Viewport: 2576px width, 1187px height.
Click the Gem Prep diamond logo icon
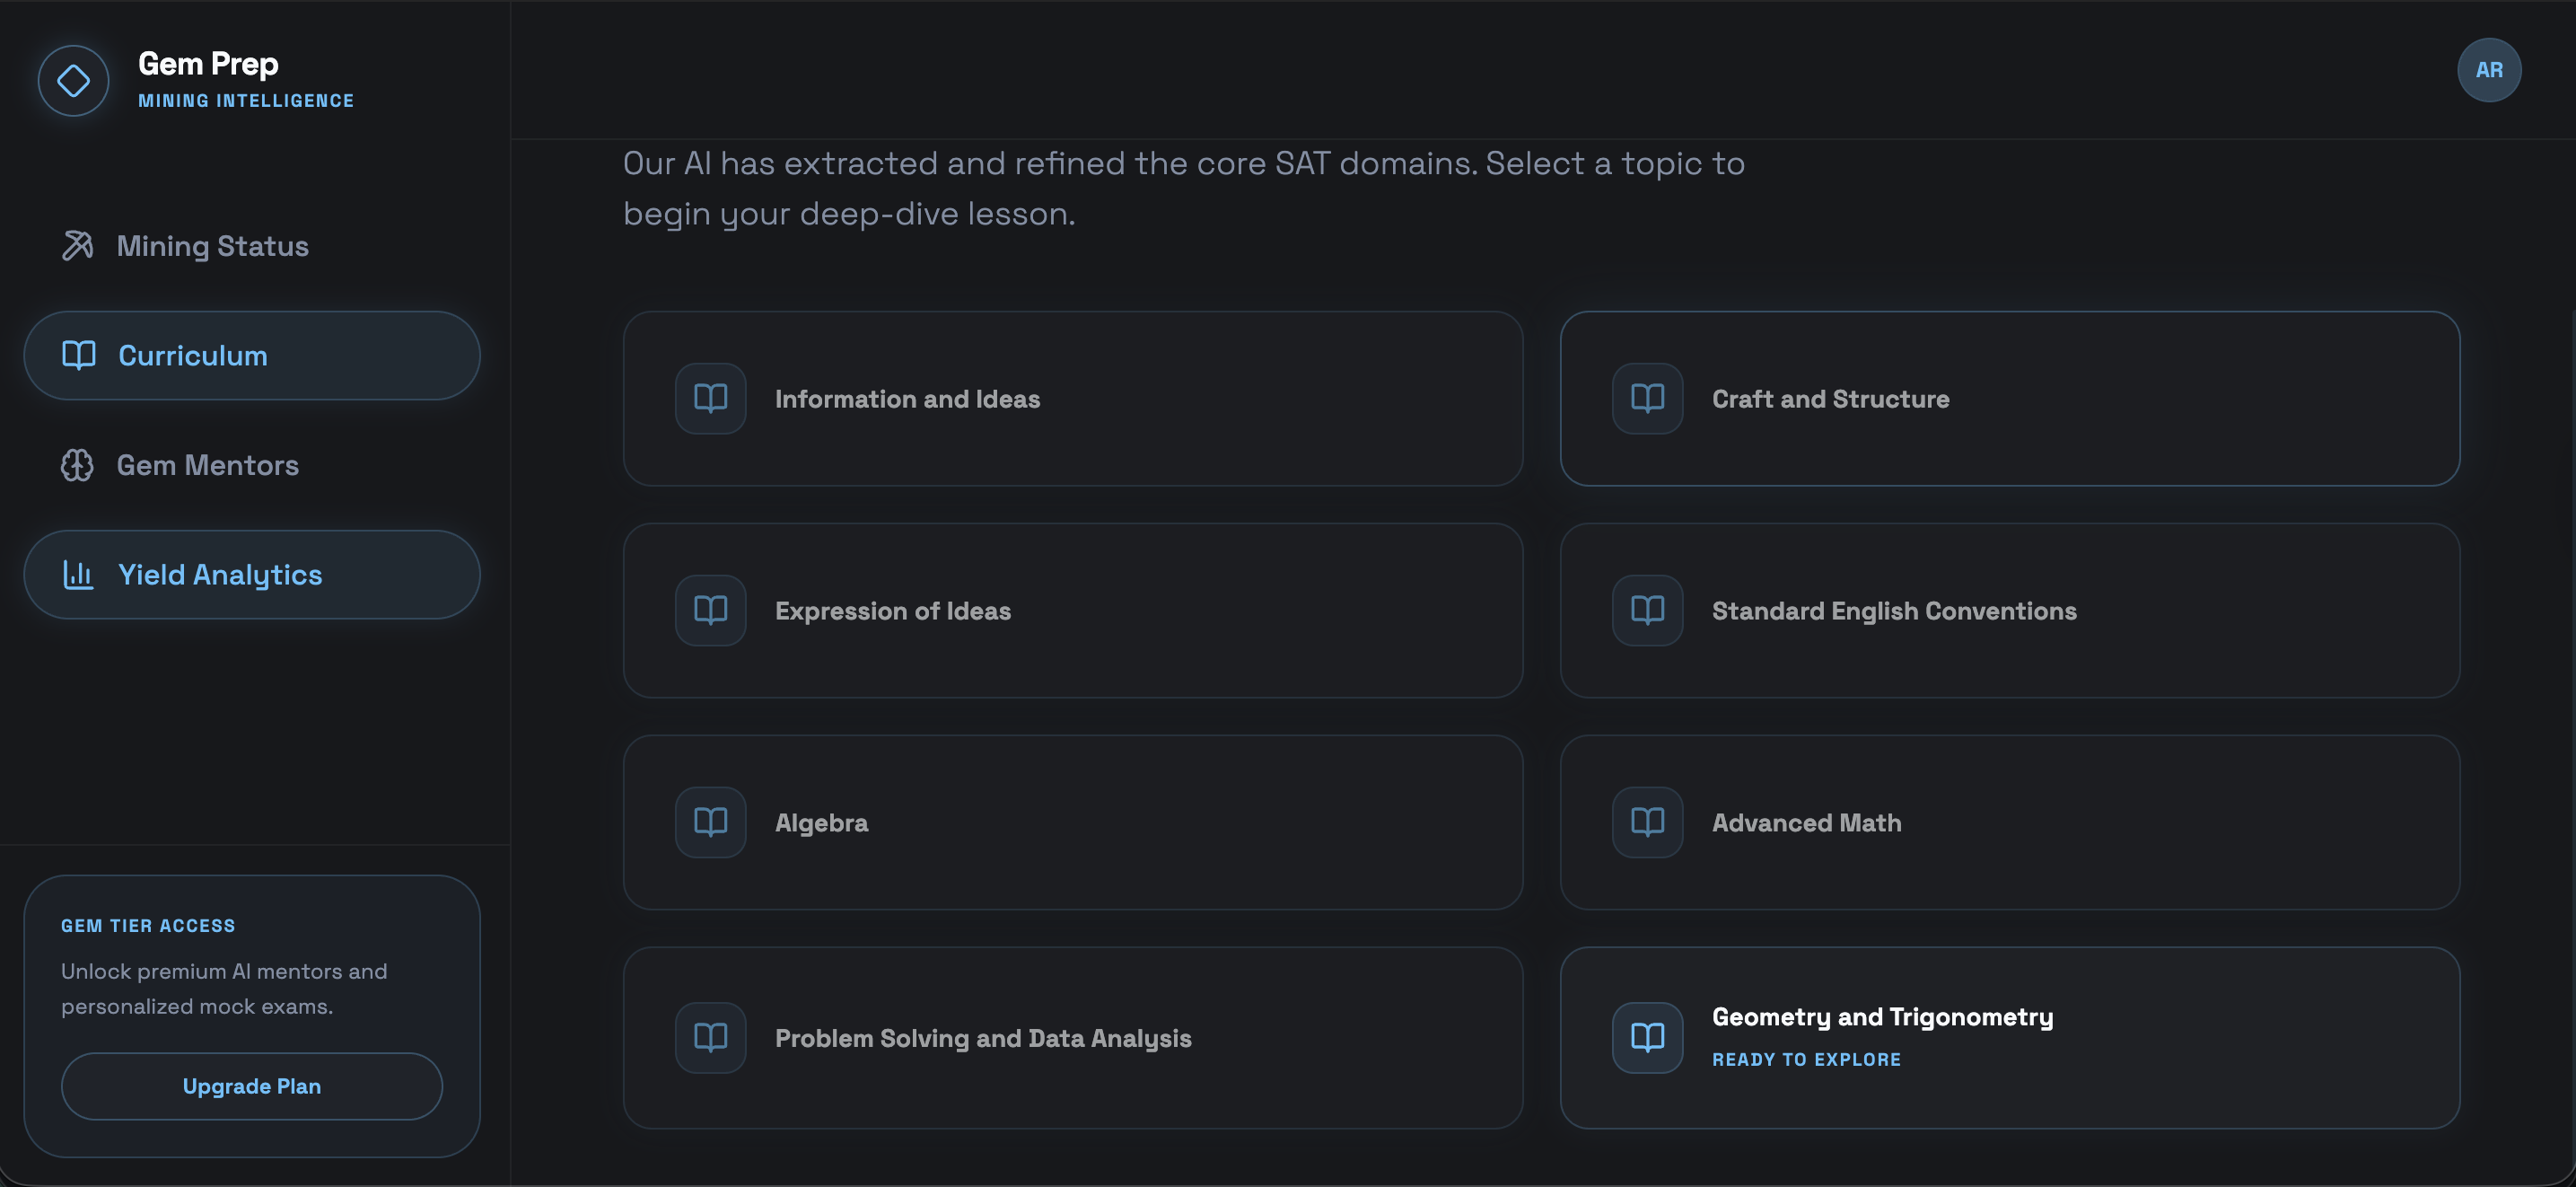(x=73, y=81)
